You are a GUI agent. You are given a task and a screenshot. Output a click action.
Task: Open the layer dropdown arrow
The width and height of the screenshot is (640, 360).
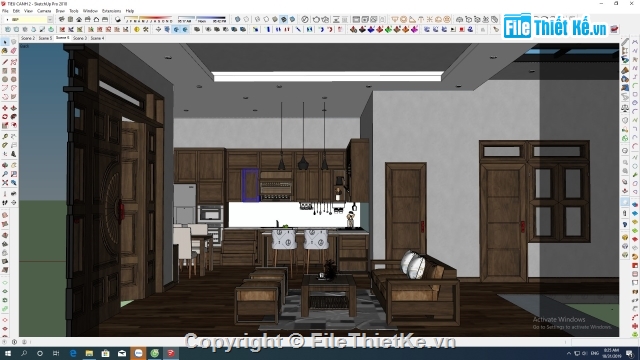(x=50, y=19)
